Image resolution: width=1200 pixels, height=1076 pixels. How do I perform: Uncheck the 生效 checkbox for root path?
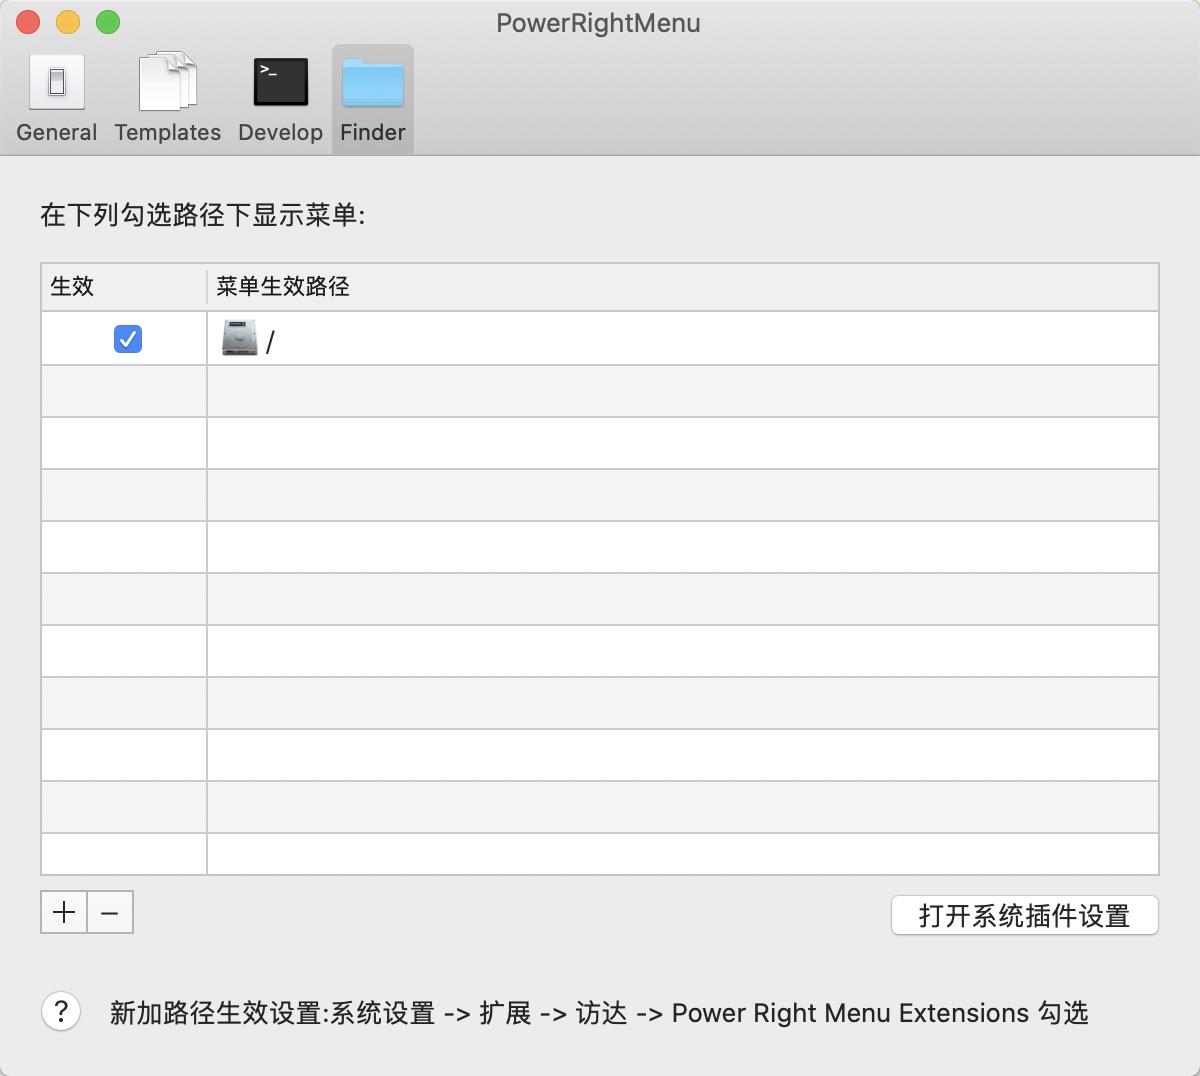point(128,339)
